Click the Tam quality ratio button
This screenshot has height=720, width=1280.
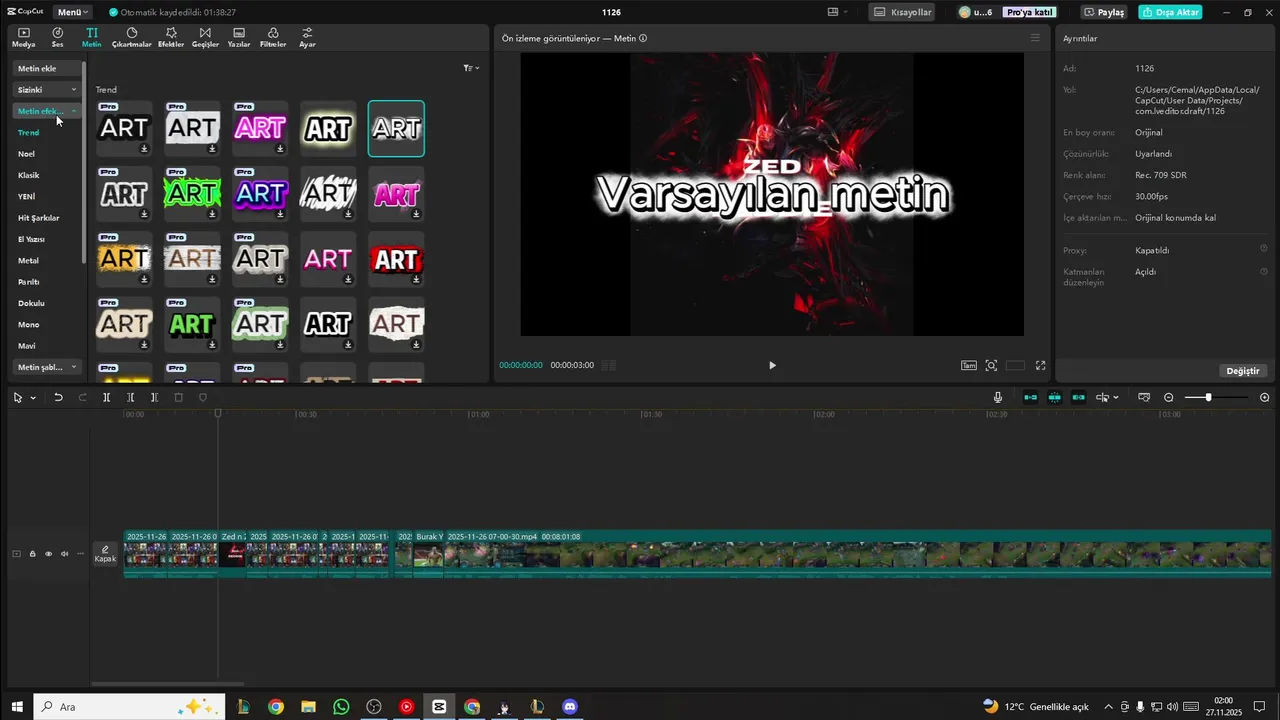(969, 365)
